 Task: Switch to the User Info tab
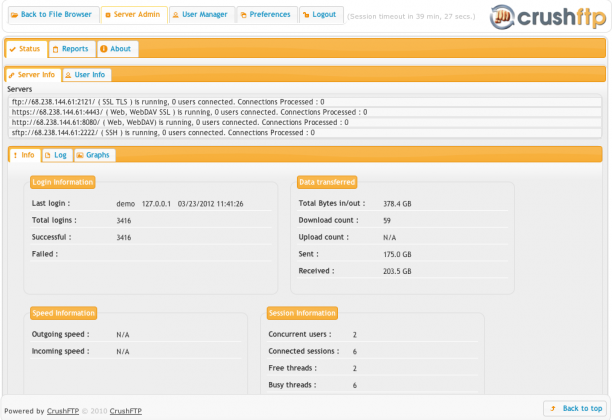[x=87, y=75]
